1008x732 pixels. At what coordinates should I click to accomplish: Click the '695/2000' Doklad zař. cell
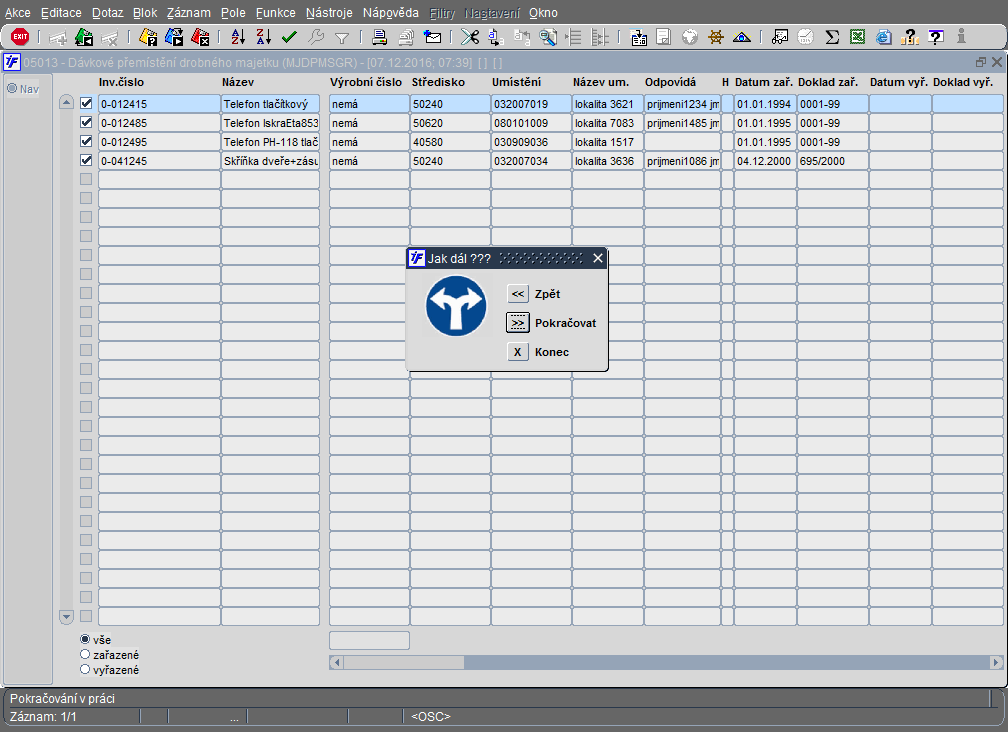832,161
